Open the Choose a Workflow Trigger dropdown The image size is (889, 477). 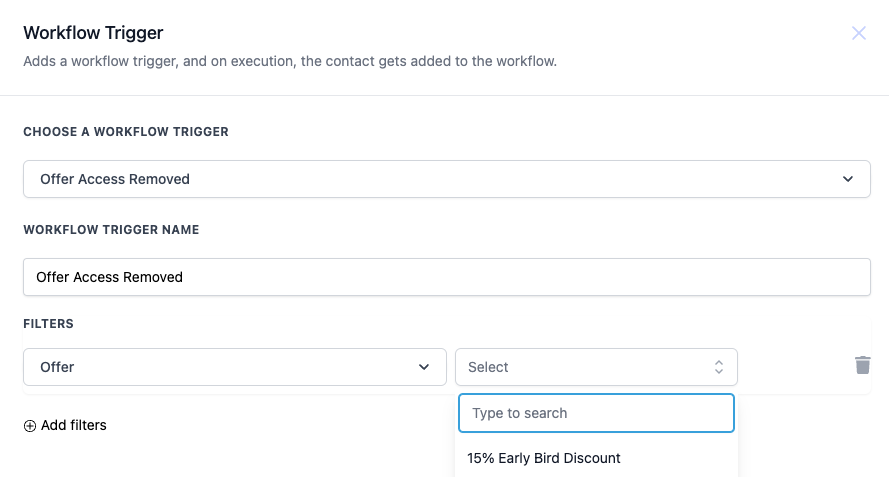click(446, 179)
